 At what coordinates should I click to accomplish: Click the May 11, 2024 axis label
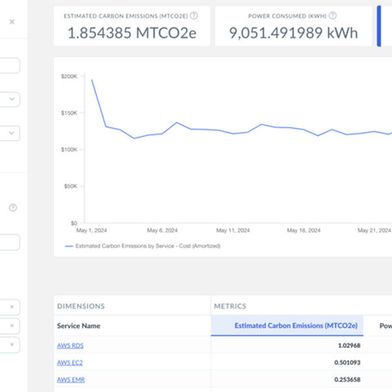pos(233,230)
